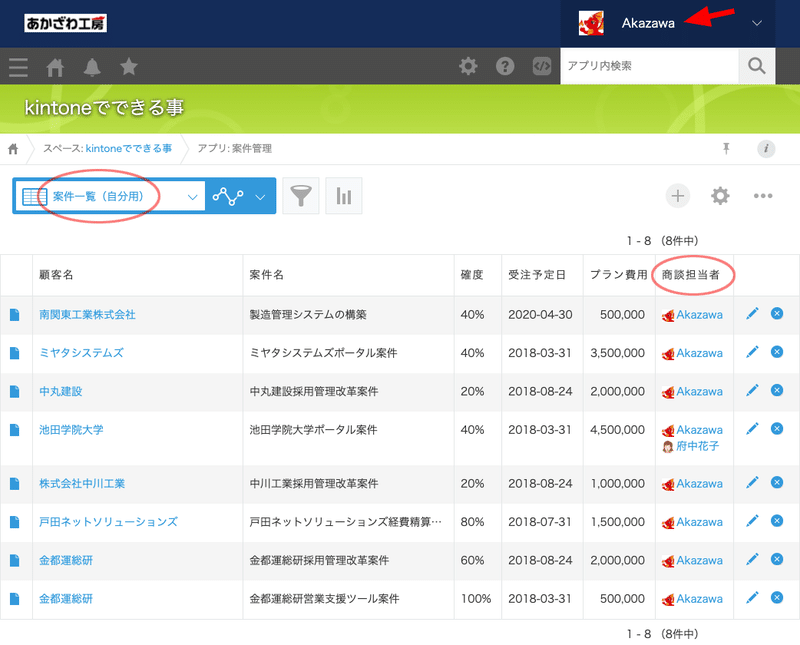Add a new record with plus icon
The height and width of the screenshot is (645, 800).
point(678,196)
